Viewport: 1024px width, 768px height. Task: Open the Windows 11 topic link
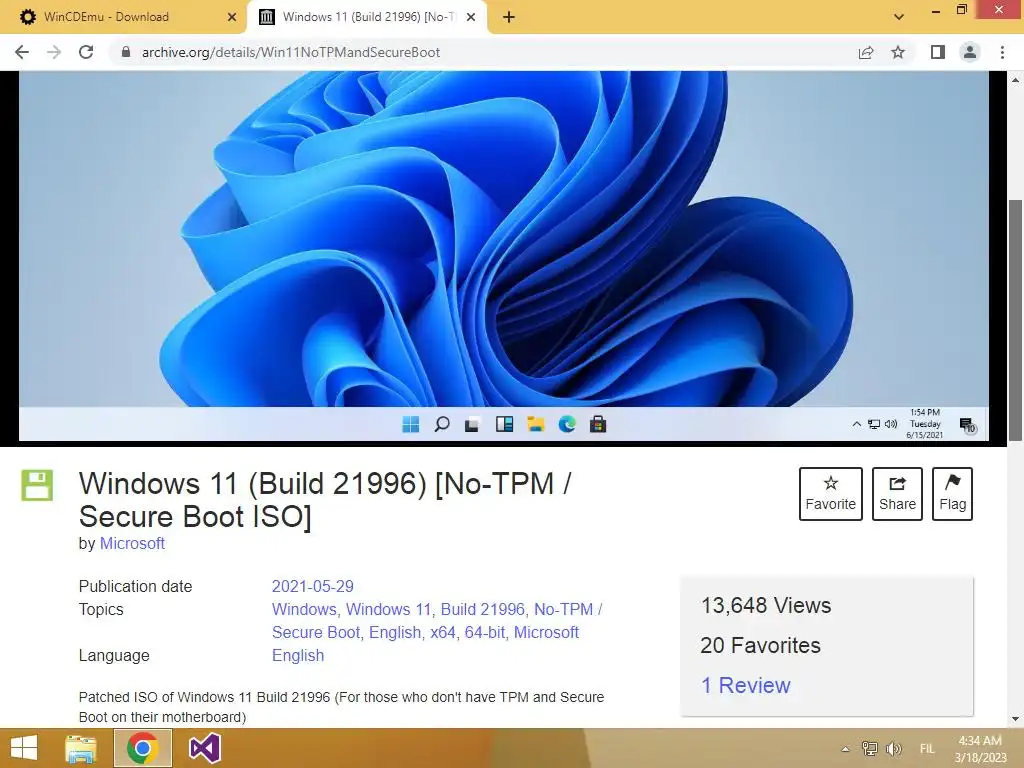[x=389, y=609]
